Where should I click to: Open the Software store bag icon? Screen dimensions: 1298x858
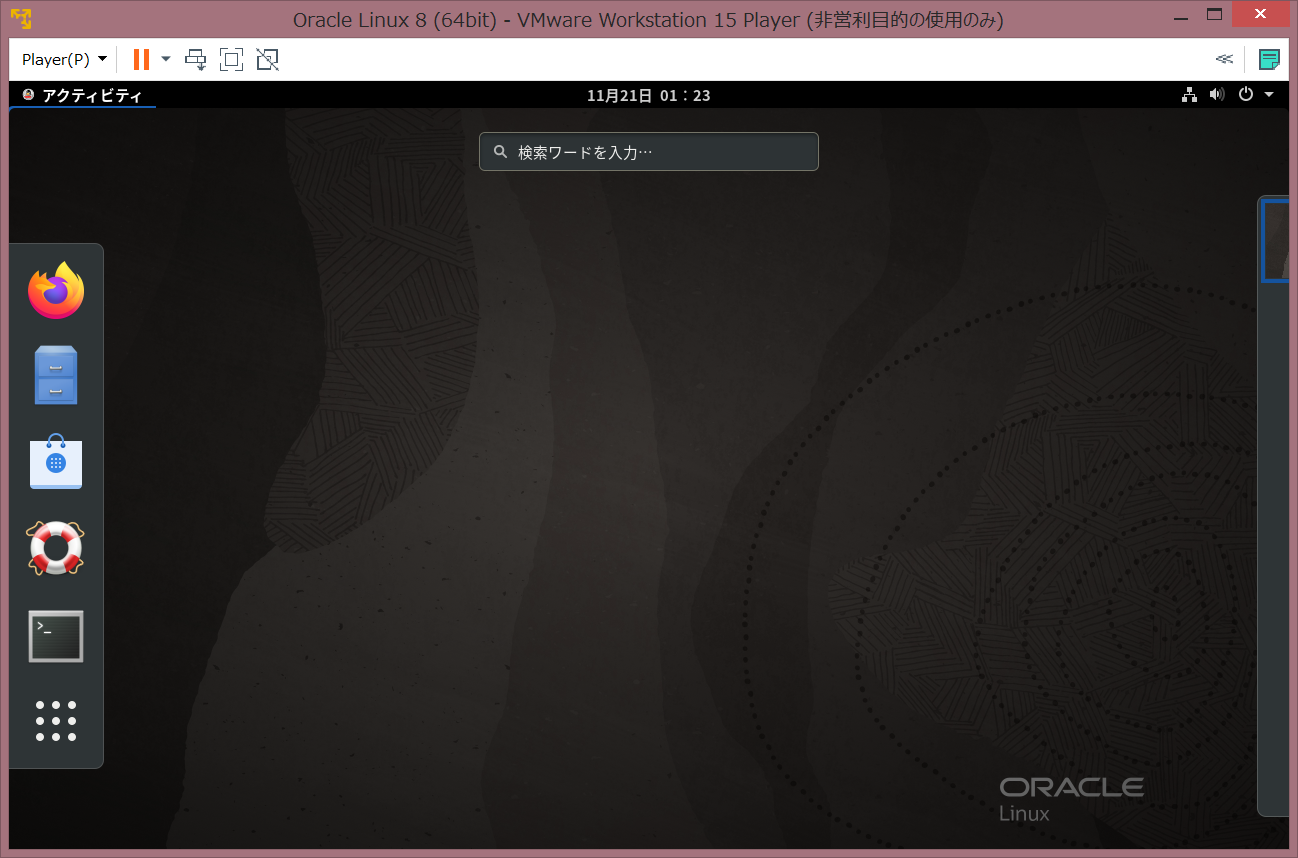[56, 462]
